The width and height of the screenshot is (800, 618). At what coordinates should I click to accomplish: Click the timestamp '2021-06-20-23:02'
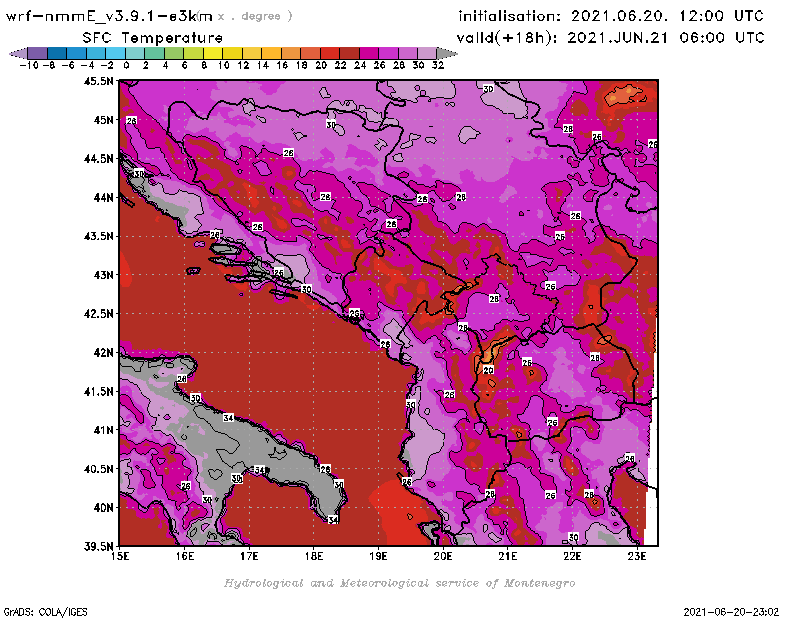[731, 611]
